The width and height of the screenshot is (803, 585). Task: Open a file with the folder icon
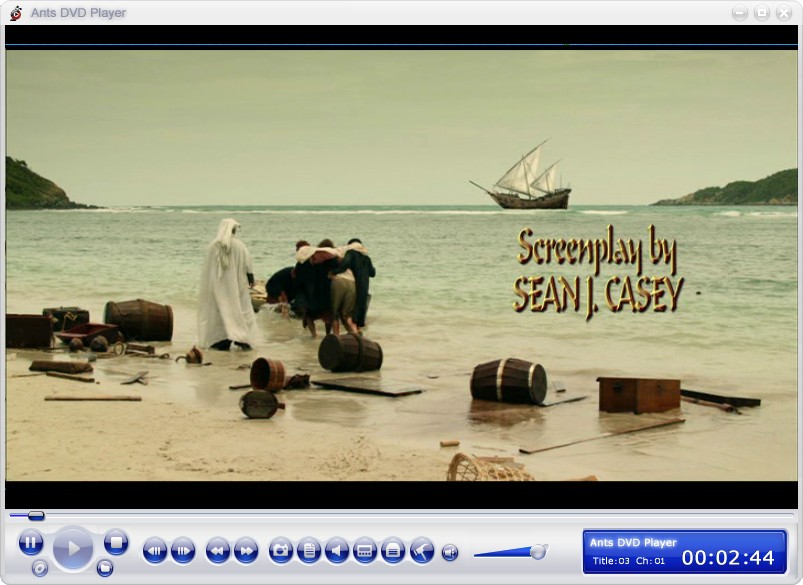105,568
